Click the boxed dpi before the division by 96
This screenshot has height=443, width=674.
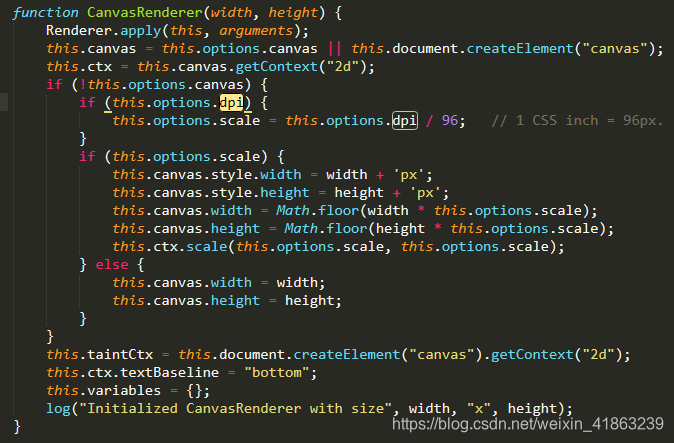tap(404, 120)
